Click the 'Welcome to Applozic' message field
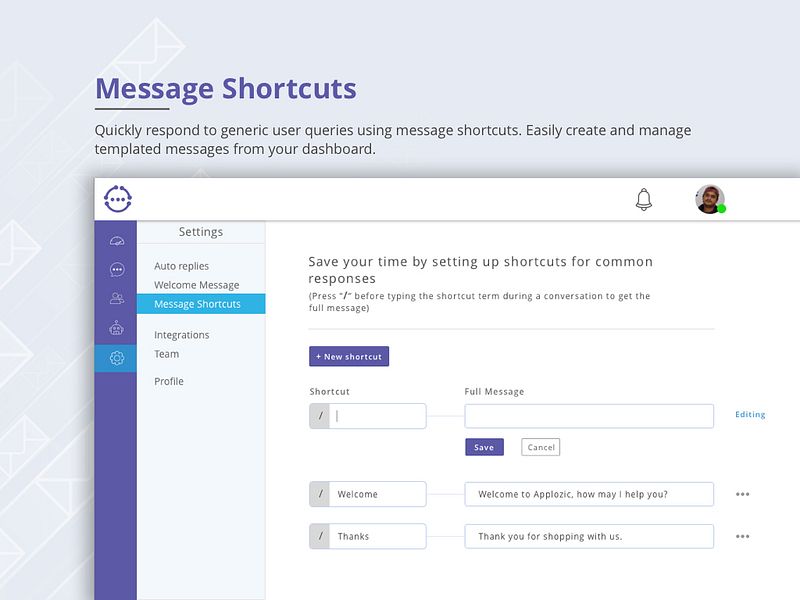 click(589, 494)
